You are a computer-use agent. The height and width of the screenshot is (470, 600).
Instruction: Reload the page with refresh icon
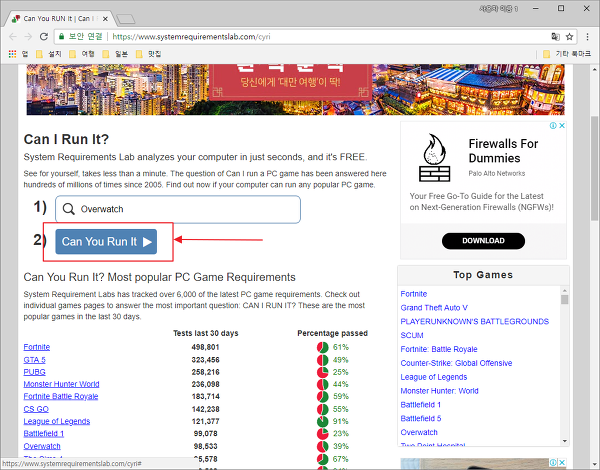pos(44,37)
